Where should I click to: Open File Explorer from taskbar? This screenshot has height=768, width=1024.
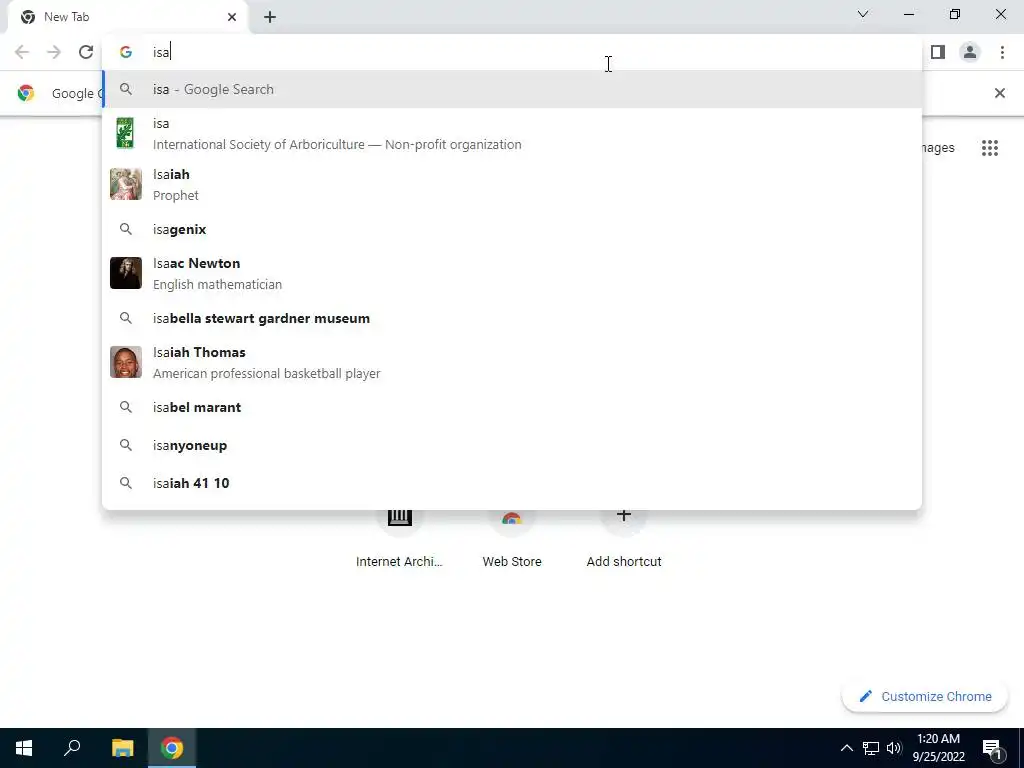coord(122,748)
